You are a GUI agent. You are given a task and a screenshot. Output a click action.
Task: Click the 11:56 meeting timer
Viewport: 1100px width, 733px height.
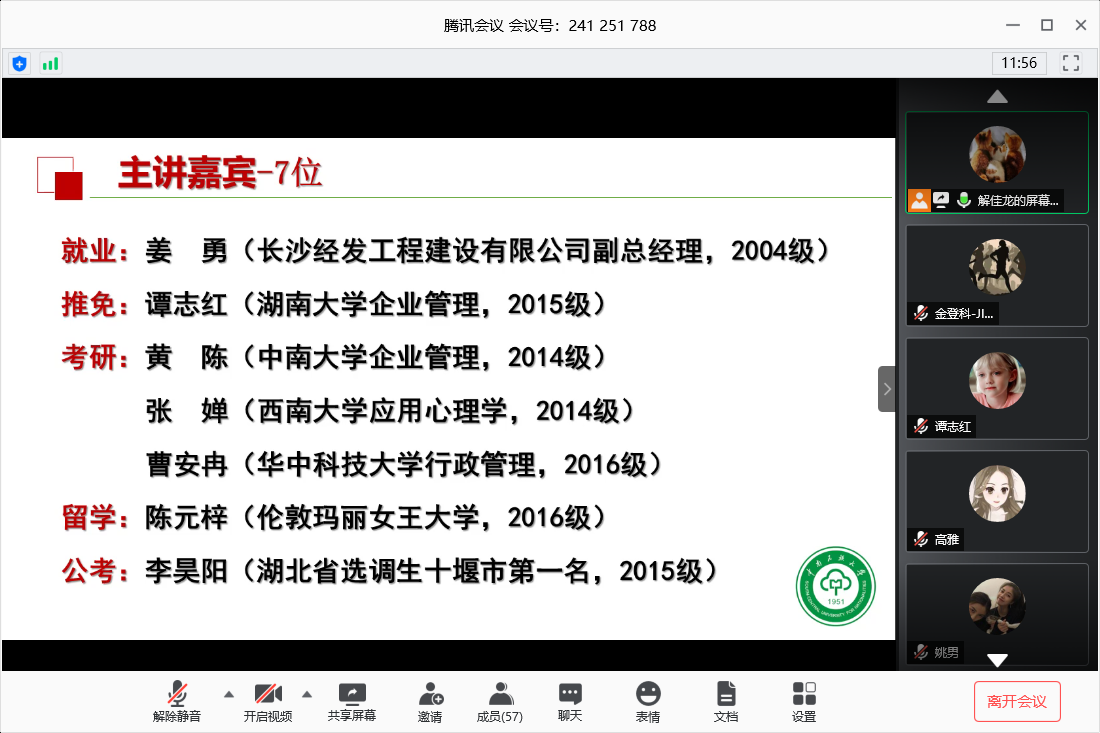click(x=1019, y=63)
